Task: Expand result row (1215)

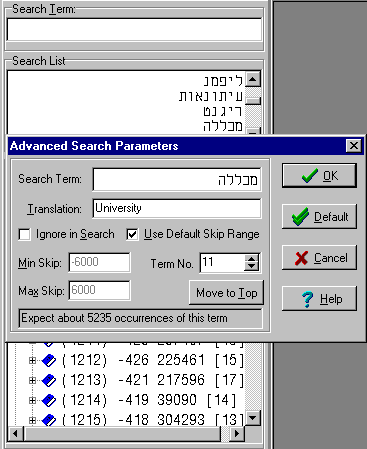Action: tap(32, 420)
